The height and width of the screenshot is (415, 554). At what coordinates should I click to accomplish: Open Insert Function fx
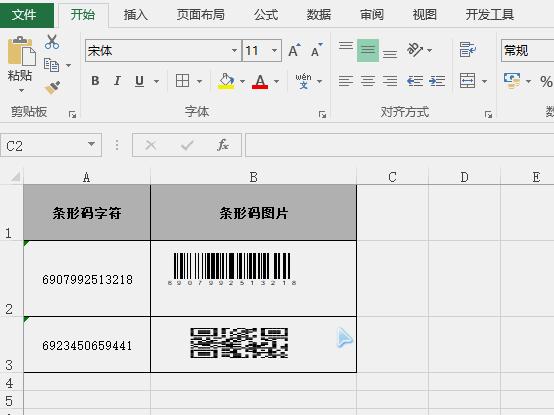tap(223, 145)
